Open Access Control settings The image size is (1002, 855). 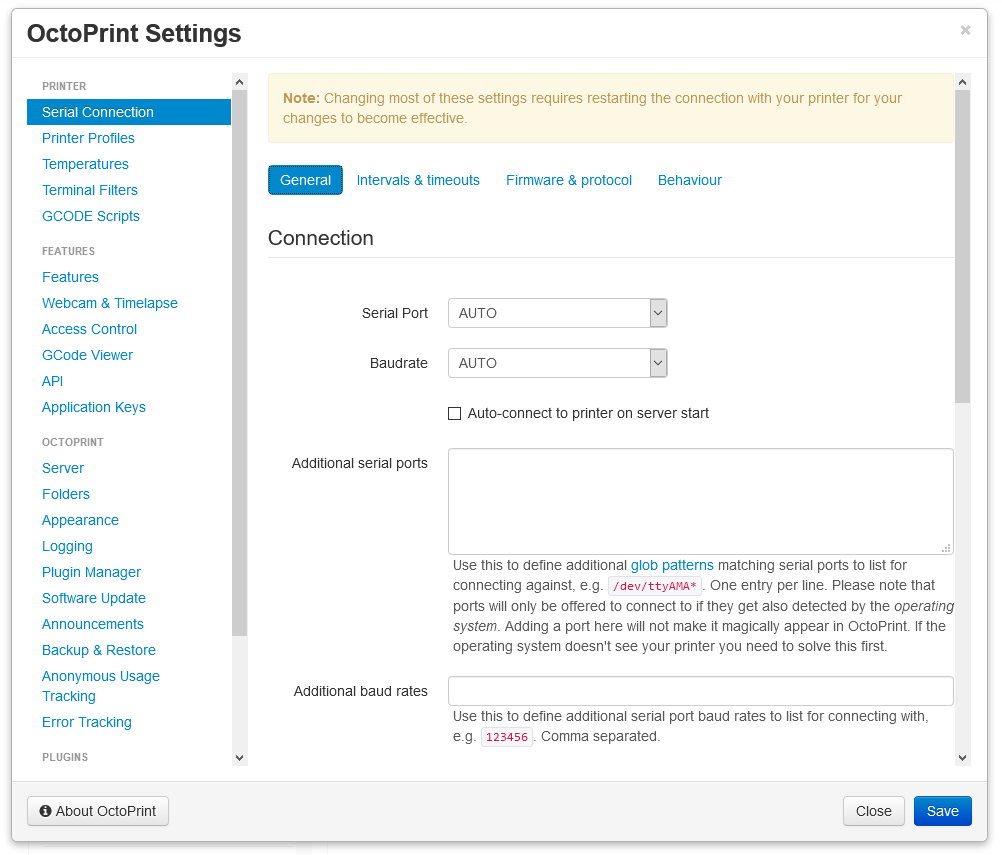click(x=89, y=329)
